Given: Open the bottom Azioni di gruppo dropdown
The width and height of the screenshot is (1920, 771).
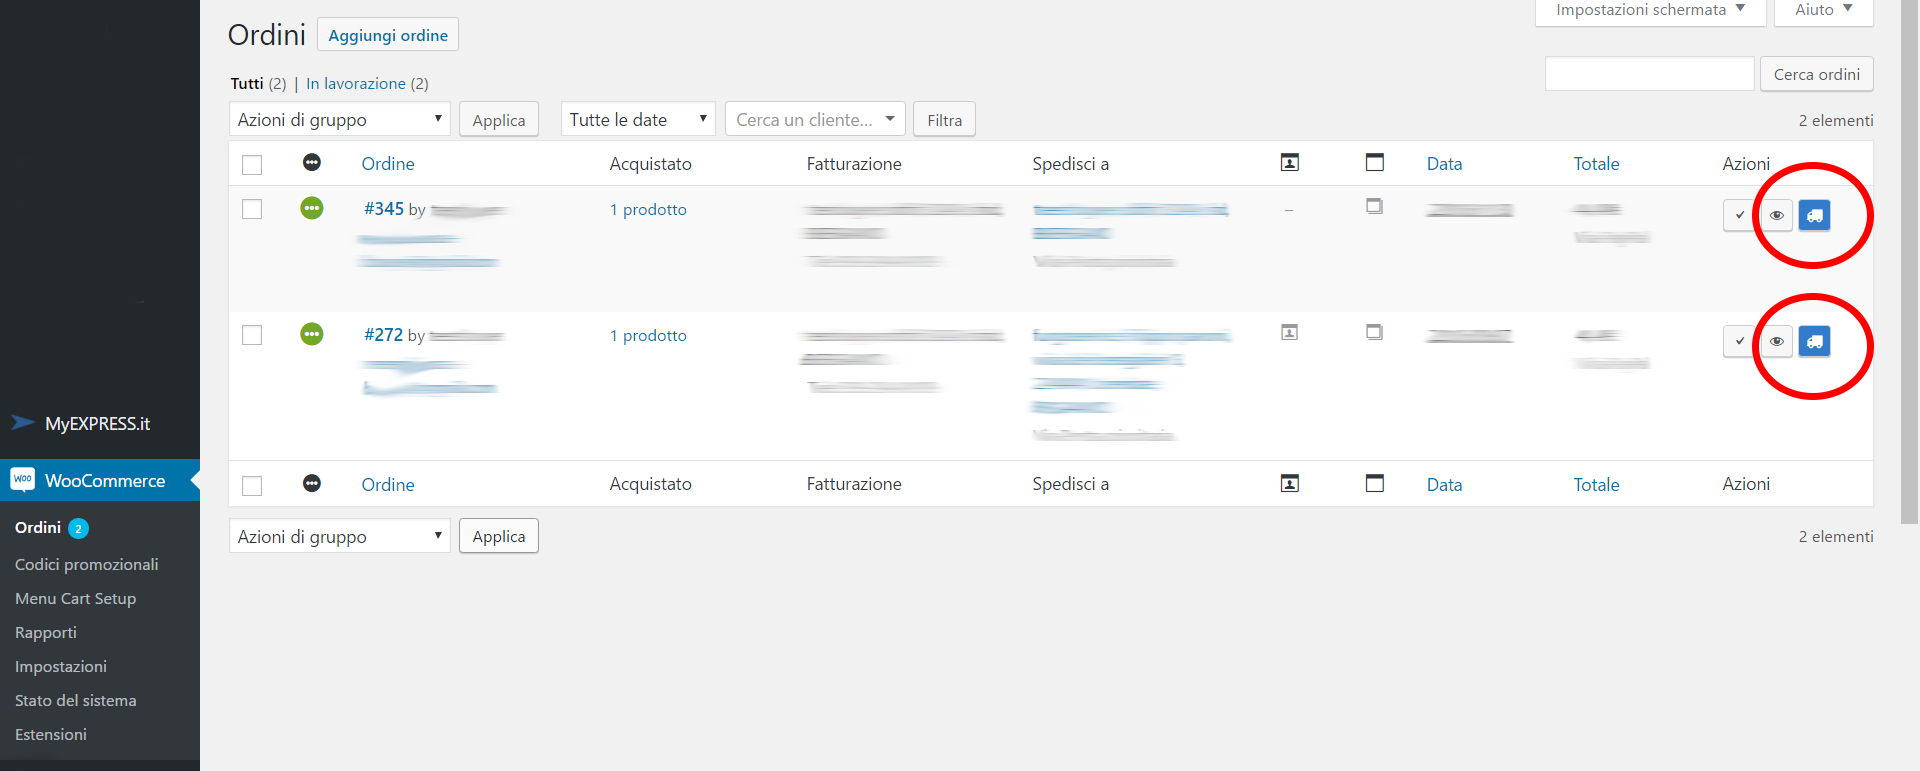Looking at the screenshot, I should click(340, 536).
